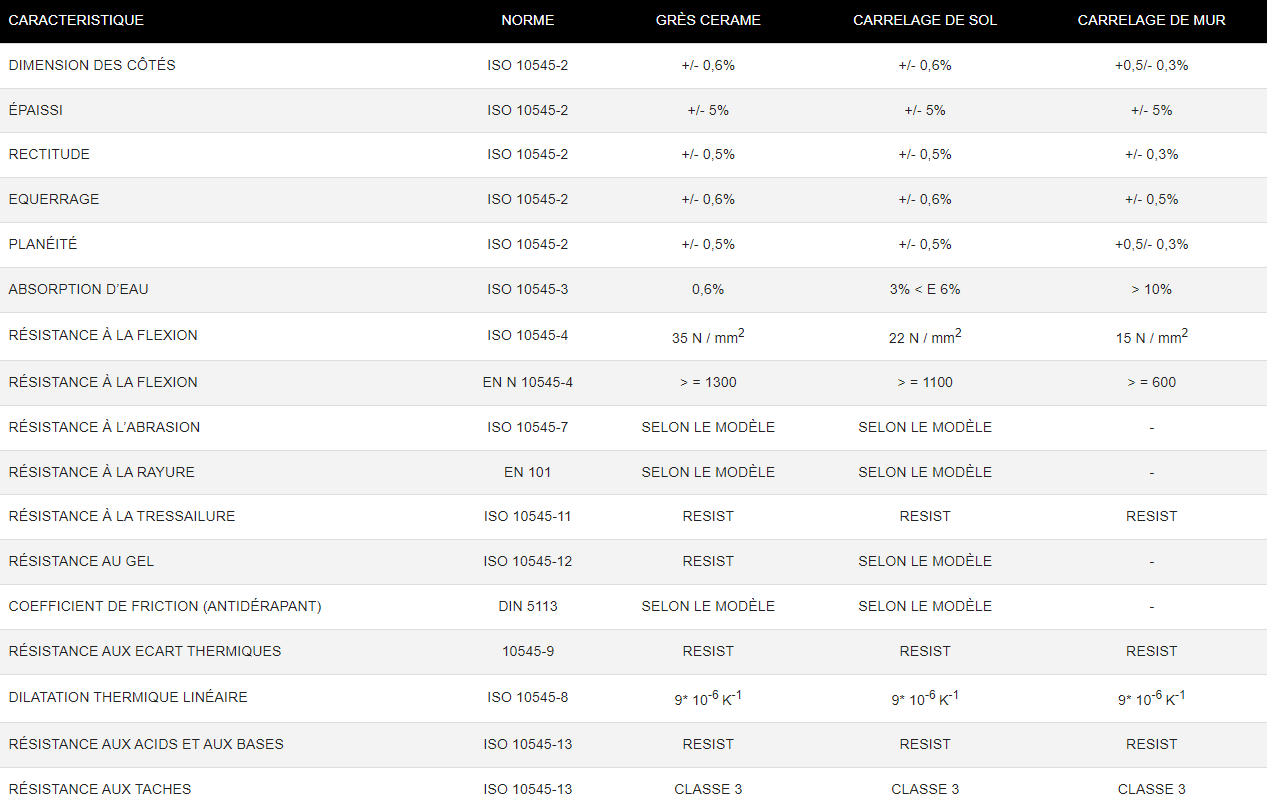Screen dimensions: 1268x808
Task: Select the CARRELAGE DE SOL header
Action: [x=925, y=20]
